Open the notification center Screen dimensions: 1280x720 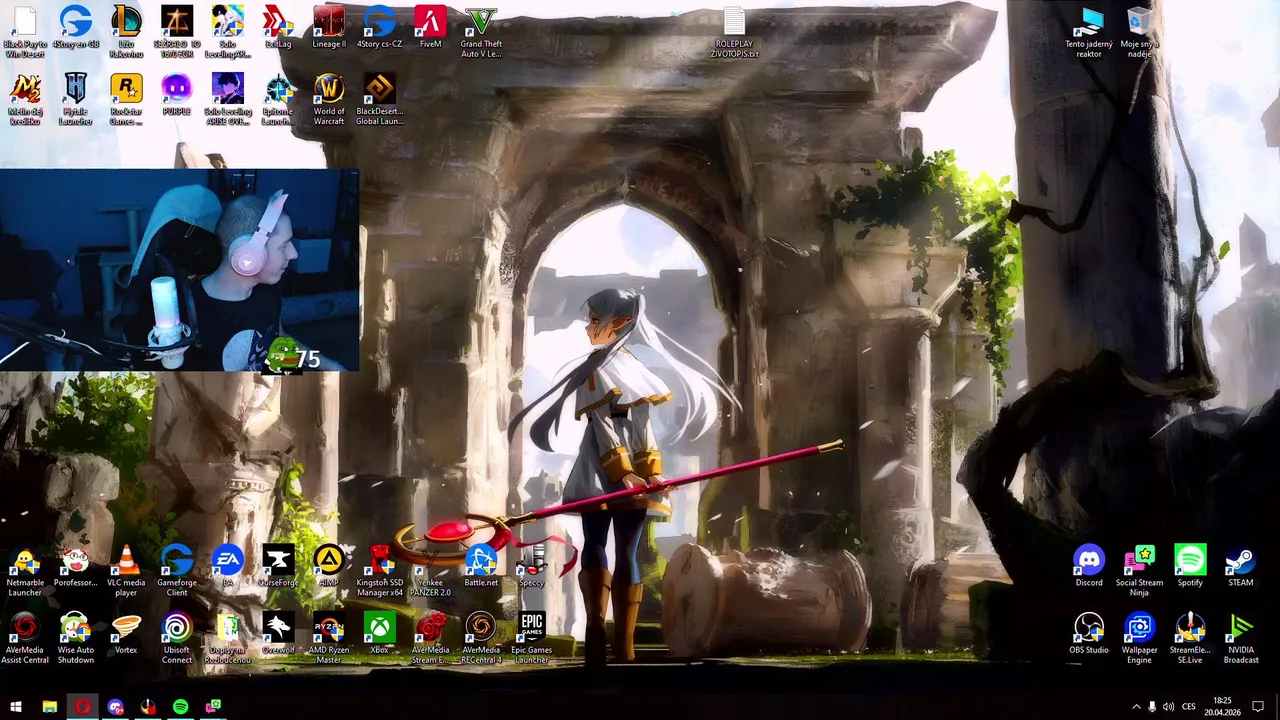pyautogui.click(x=1258, y=707)
